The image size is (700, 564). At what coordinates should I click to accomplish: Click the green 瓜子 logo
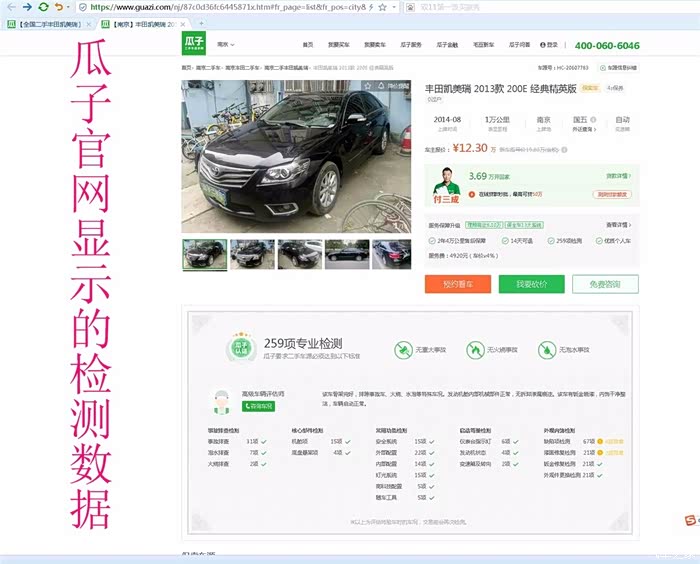coord(194,43)
